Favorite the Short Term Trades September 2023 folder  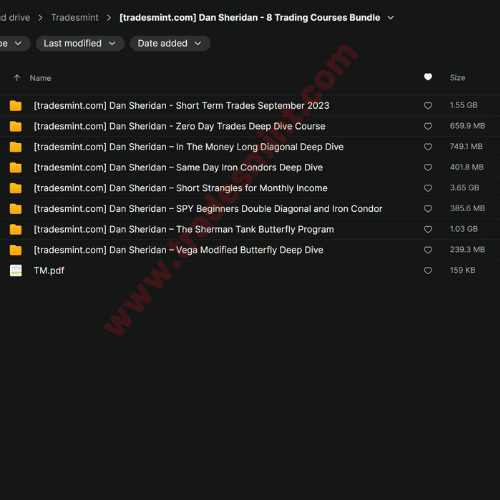[x=428, y=106]
